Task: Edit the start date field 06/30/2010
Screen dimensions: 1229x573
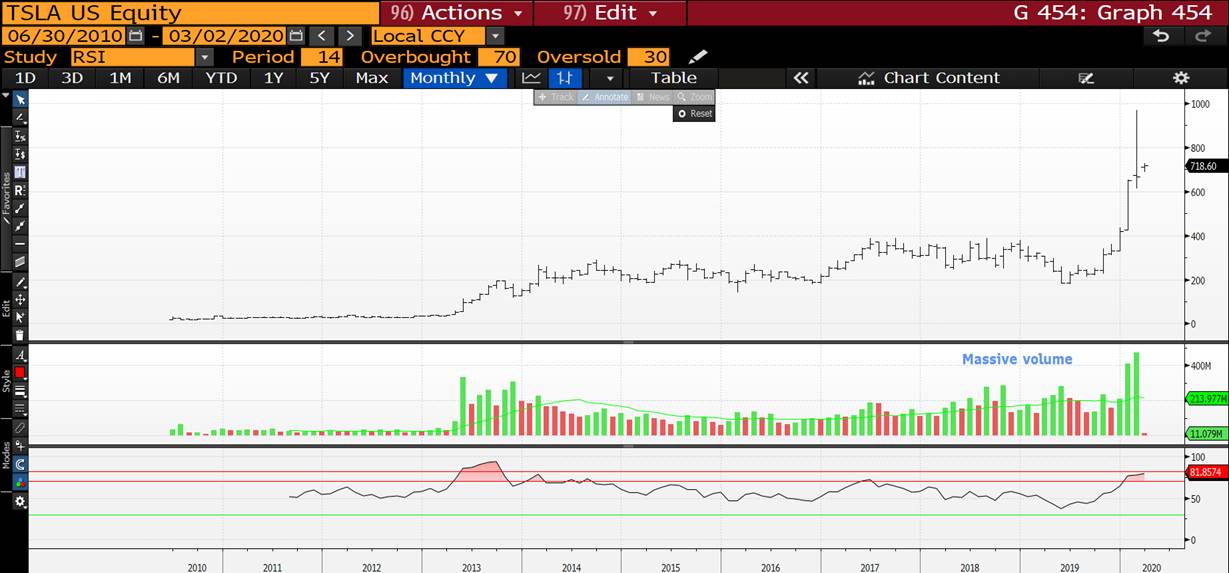Action: [x=64, y=36]
